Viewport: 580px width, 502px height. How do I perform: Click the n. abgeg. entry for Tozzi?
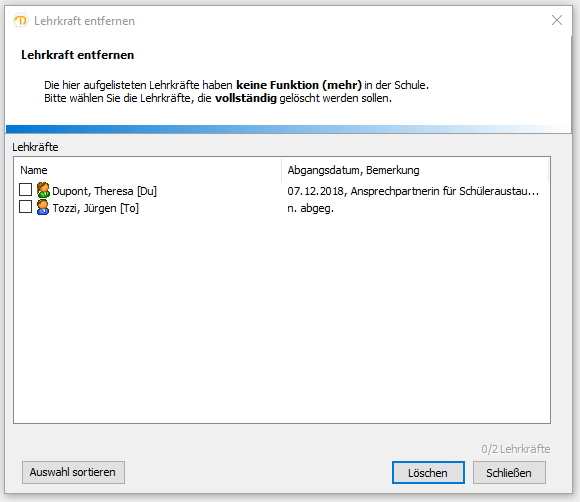tap(310, 208)
